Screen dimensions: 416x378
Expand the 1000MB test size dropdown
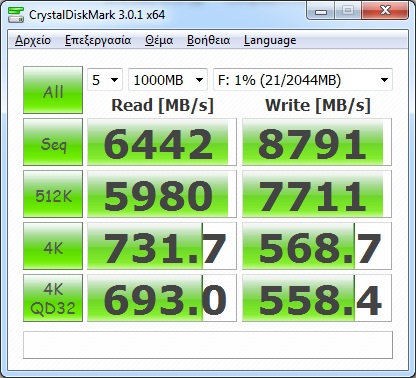tap(168, 80)
